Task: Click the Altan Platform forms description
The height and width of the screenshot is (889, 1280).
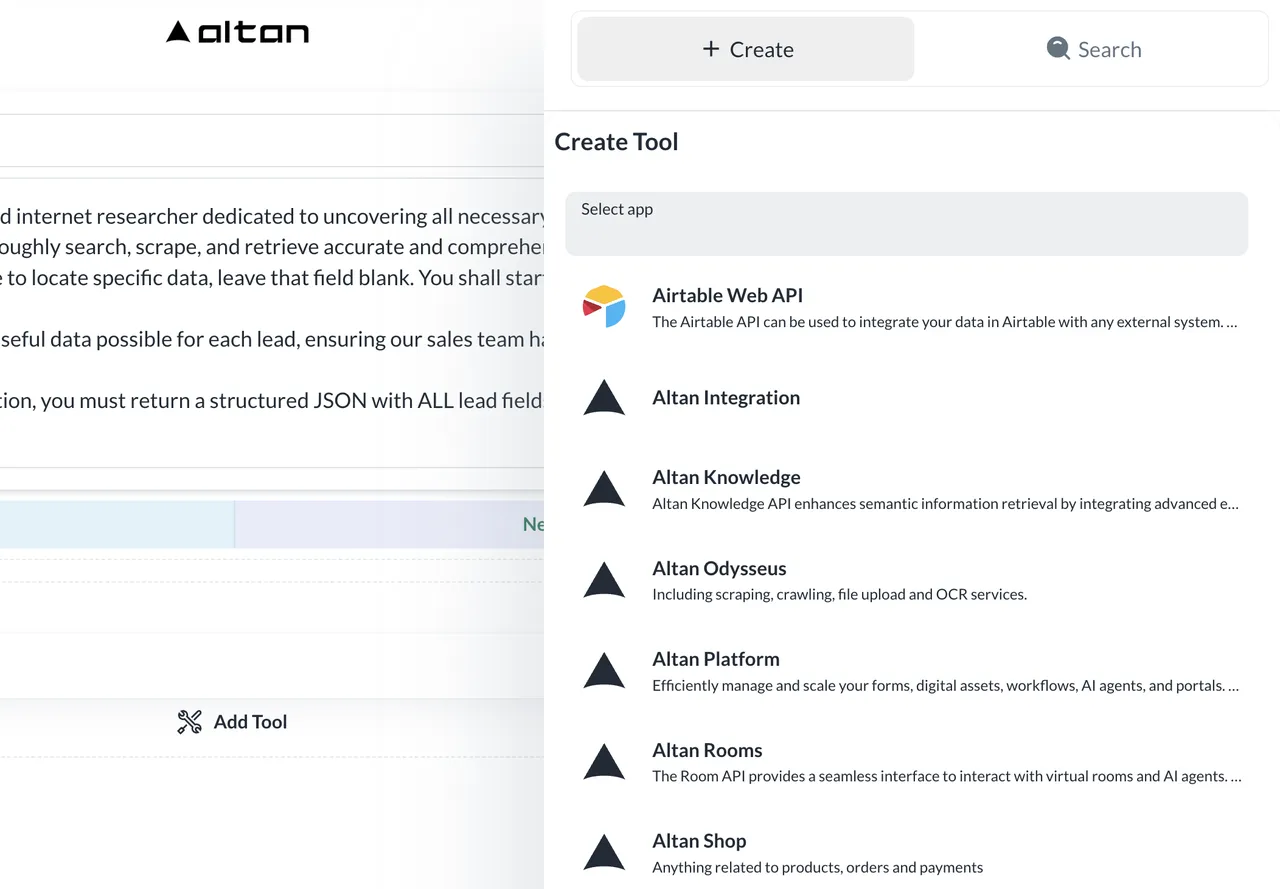Action: coord(945,686)
